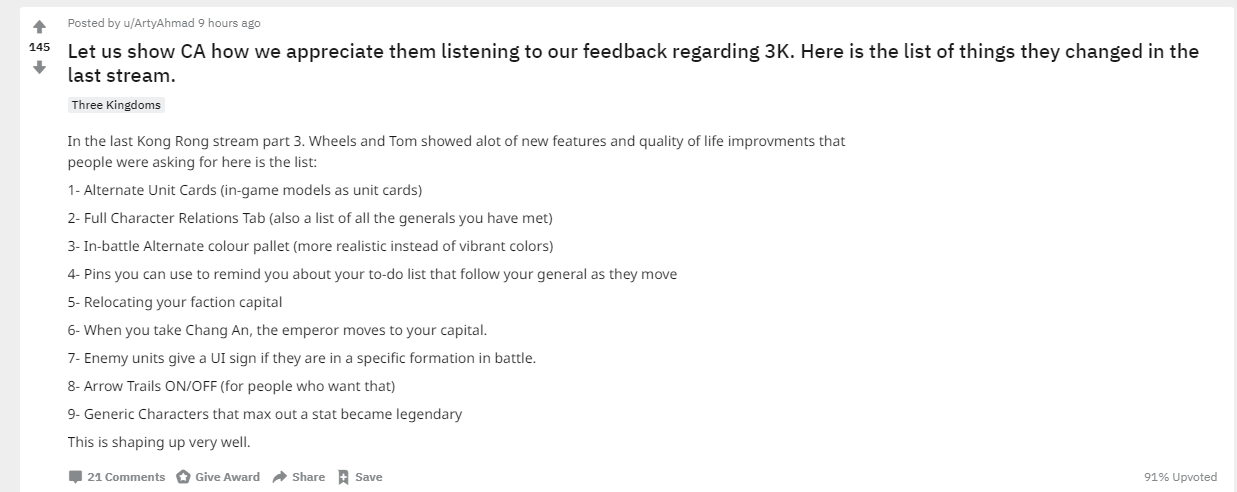This screenshot has width=1237, height=492.
Task: Open the u/ArtyAhmad user profile
Action: point(158,23)
